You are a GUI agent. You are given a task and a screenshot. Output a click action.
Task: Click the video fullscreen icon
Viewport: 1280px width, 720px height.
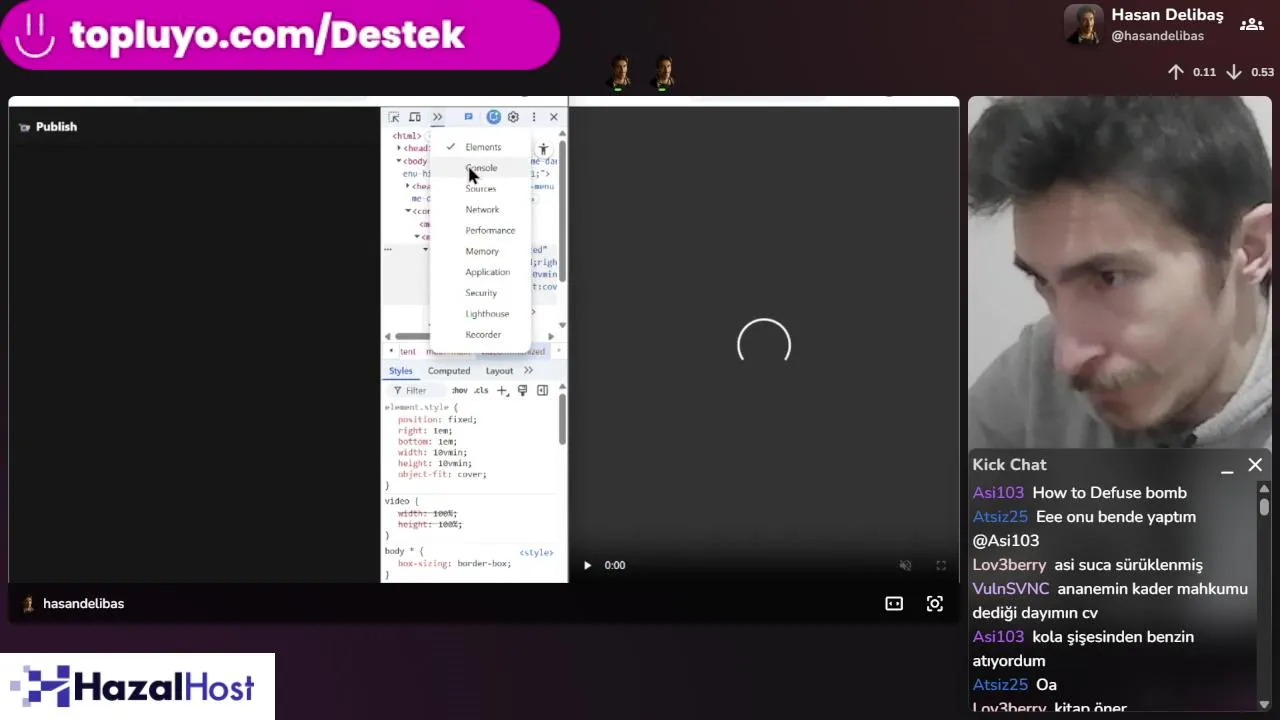pos(941,565)
